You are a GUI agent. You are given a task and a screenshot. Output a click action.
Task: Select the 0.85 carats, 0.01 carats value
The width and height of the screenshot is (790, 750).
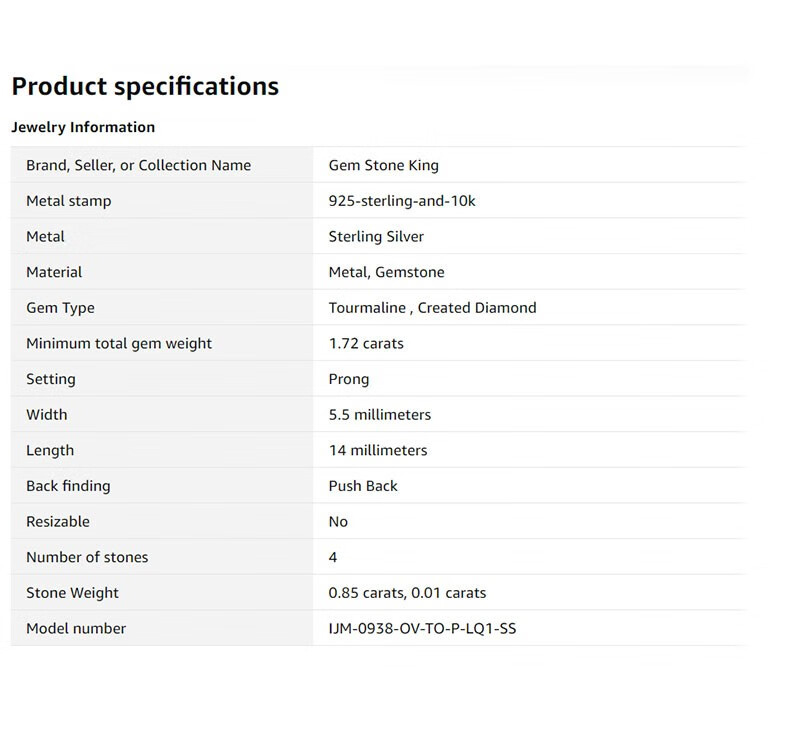tap(407, 593)
